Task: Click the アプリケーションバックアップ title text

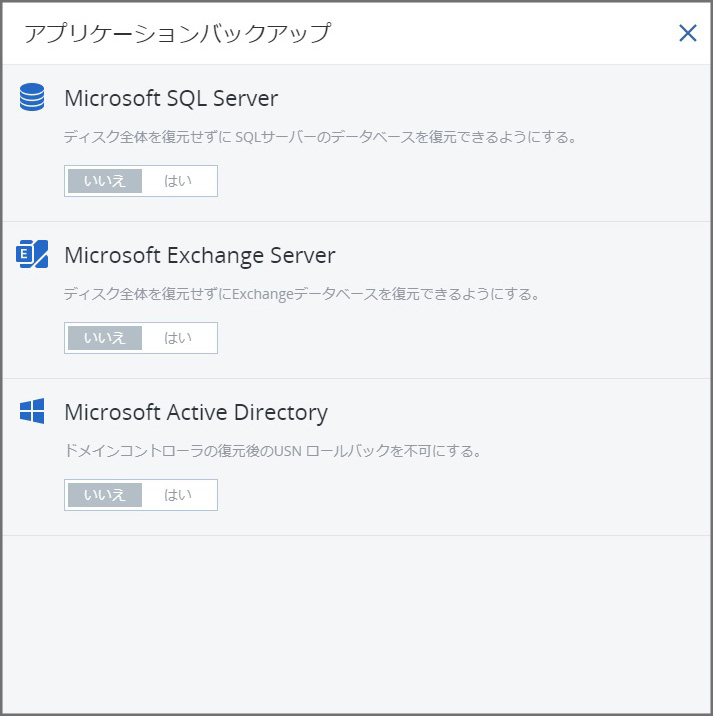Action: [177, 33]
